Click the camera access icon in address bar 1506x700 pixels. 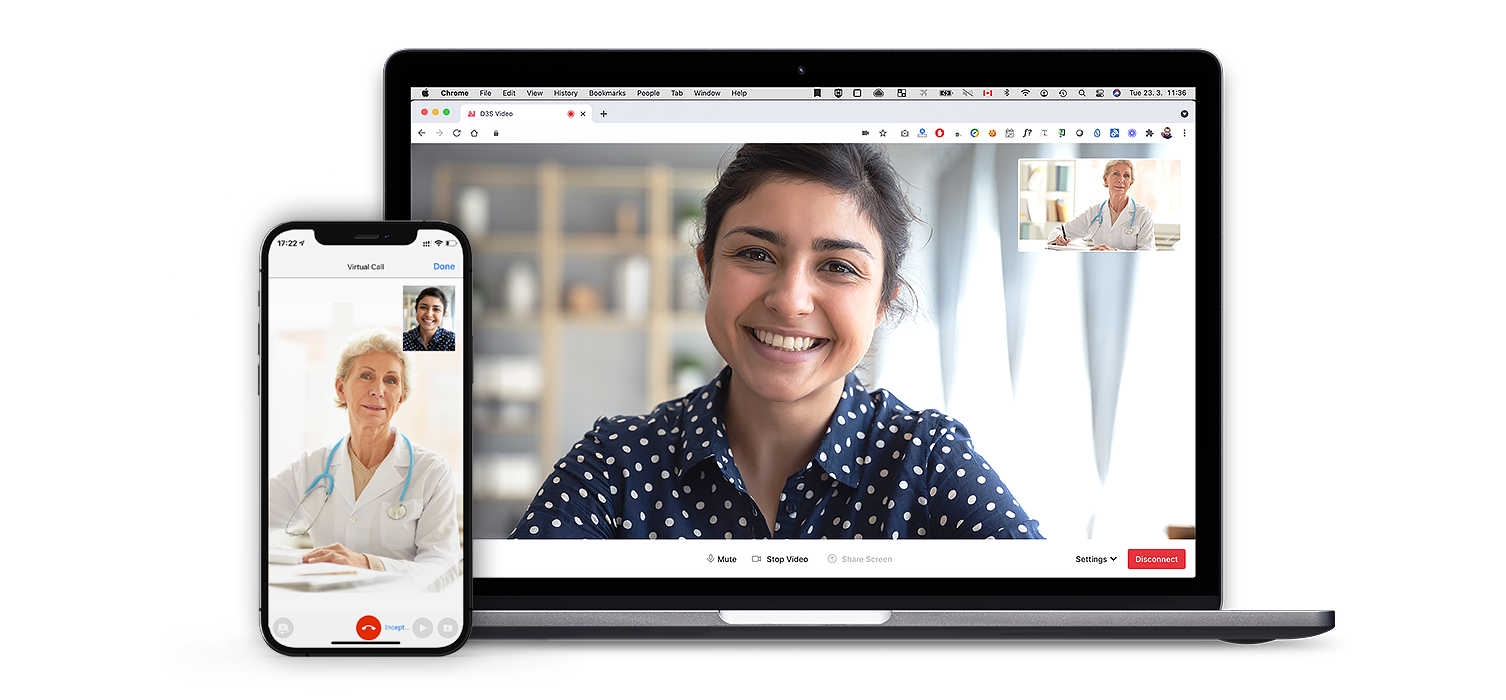(865, 133)
